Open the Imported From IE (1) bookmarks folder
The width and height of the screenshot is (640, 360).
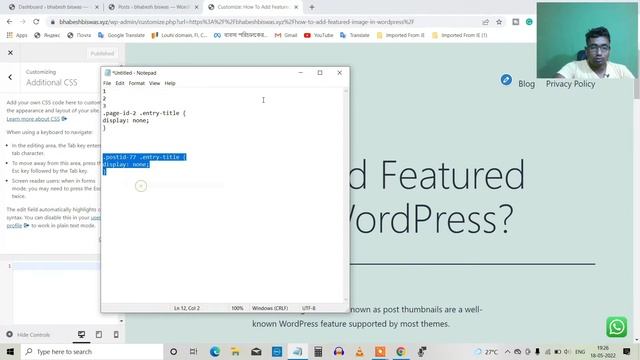(x=460, y=36)
